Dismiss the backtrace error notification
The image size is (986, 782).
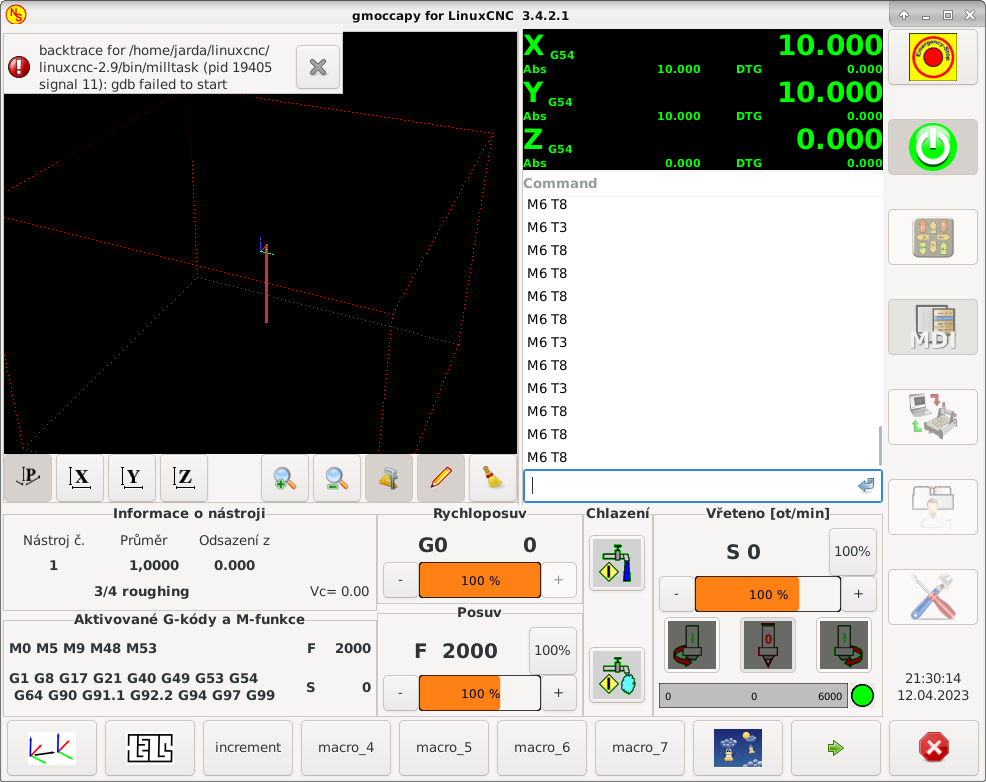click(x=318, y=67)
